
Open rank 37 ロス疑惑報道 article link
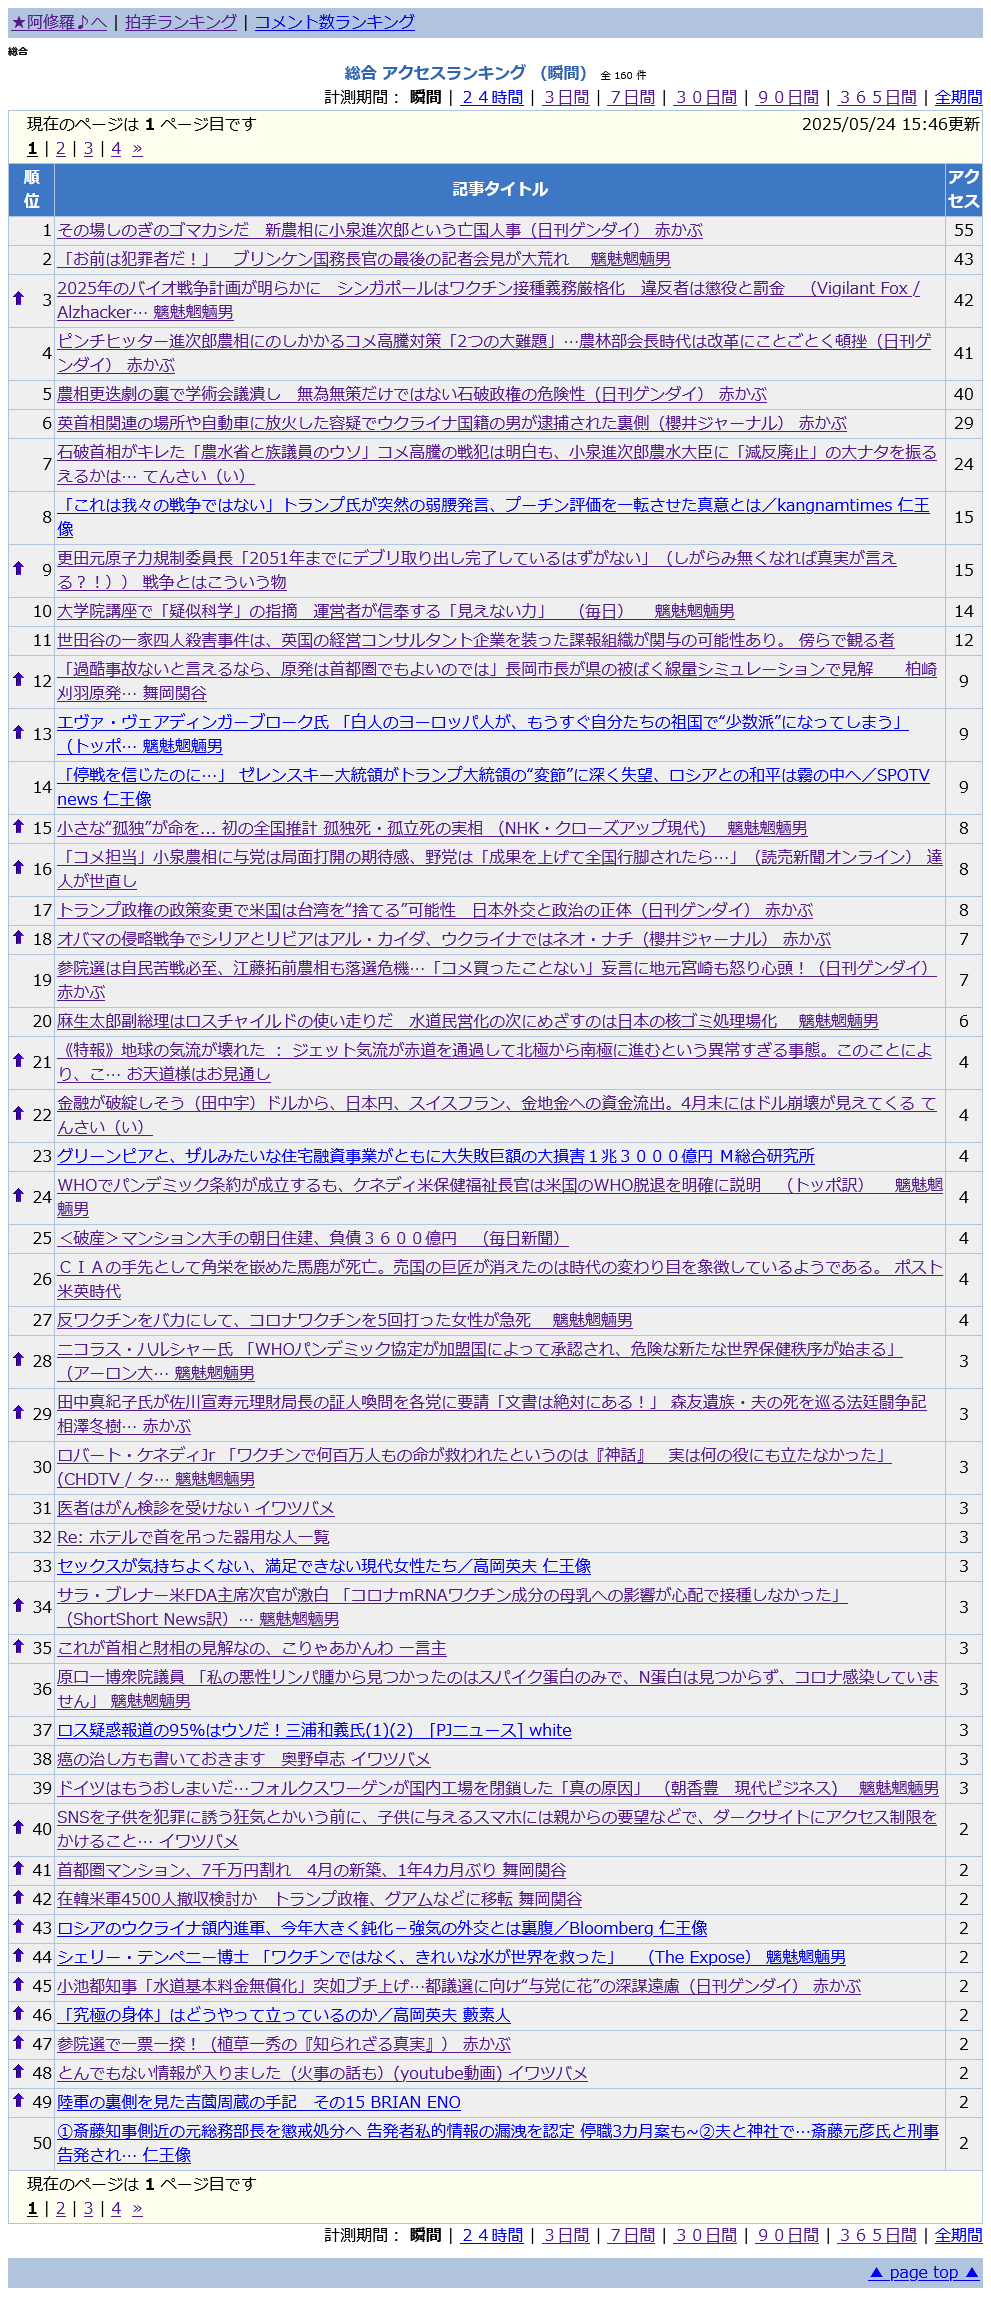coord(314,1730)
